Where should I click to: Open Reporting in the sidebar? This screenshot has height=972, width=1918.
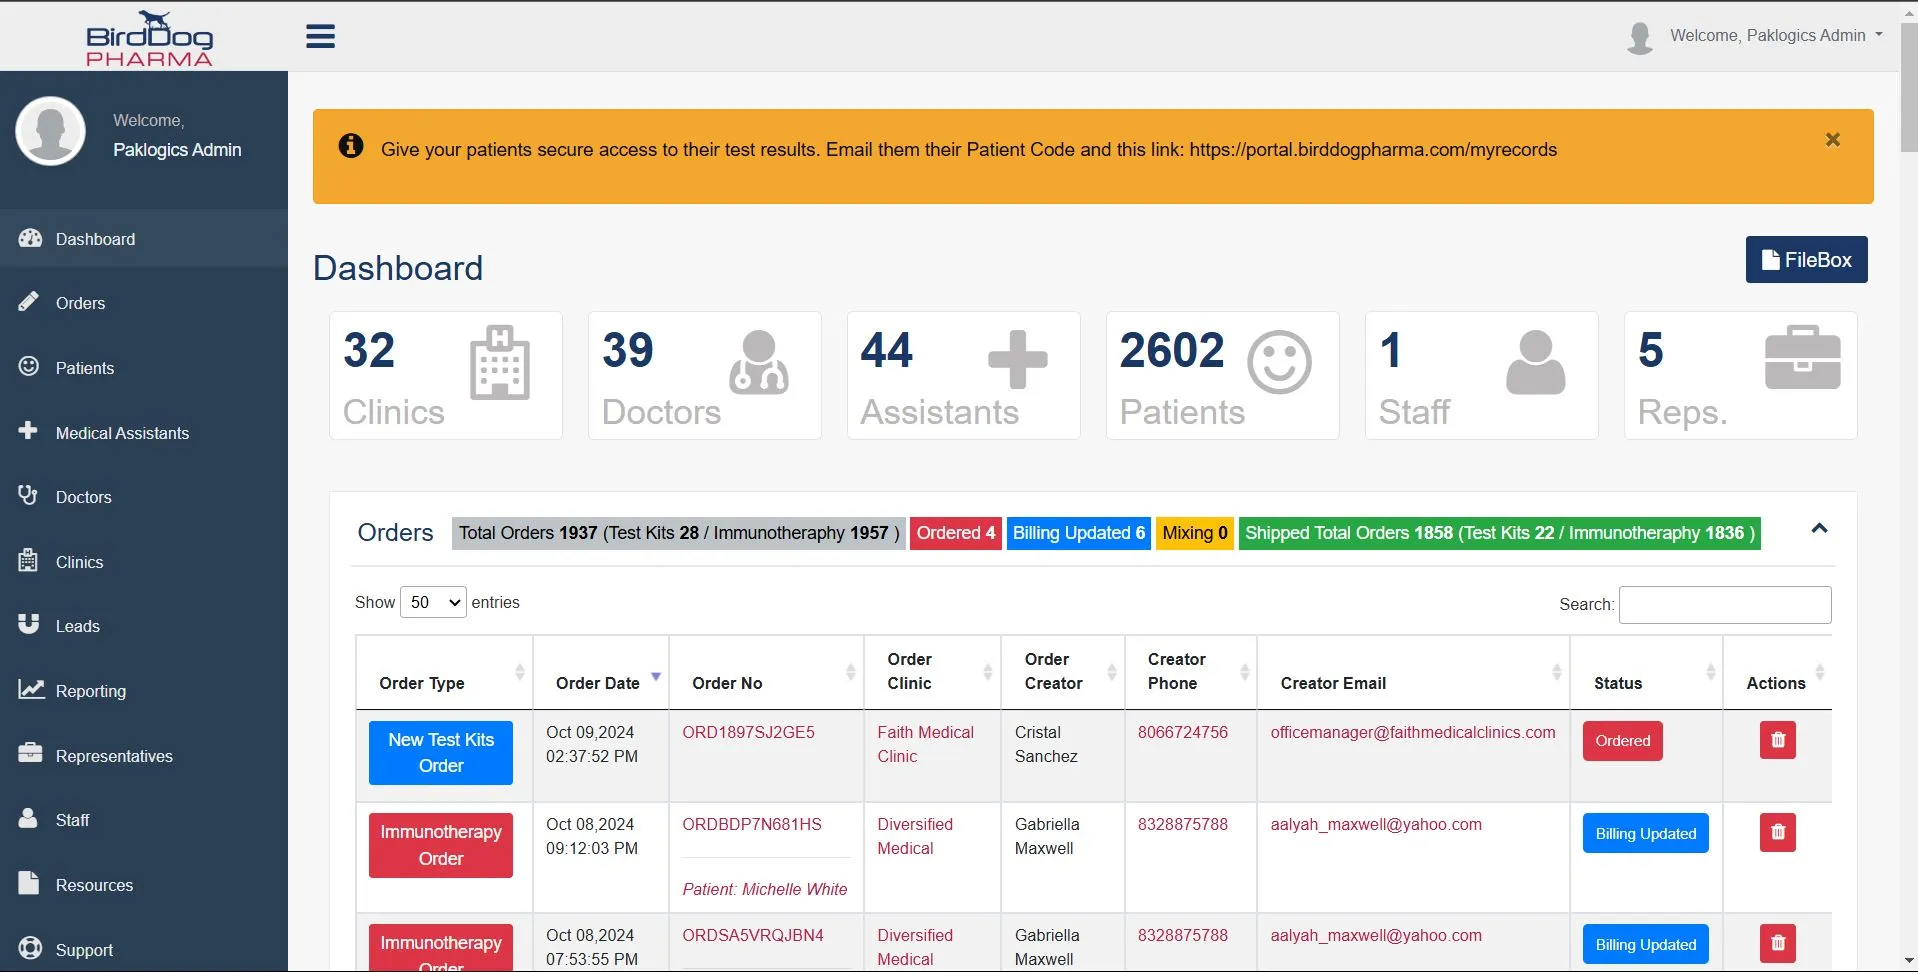pos(91,691)
